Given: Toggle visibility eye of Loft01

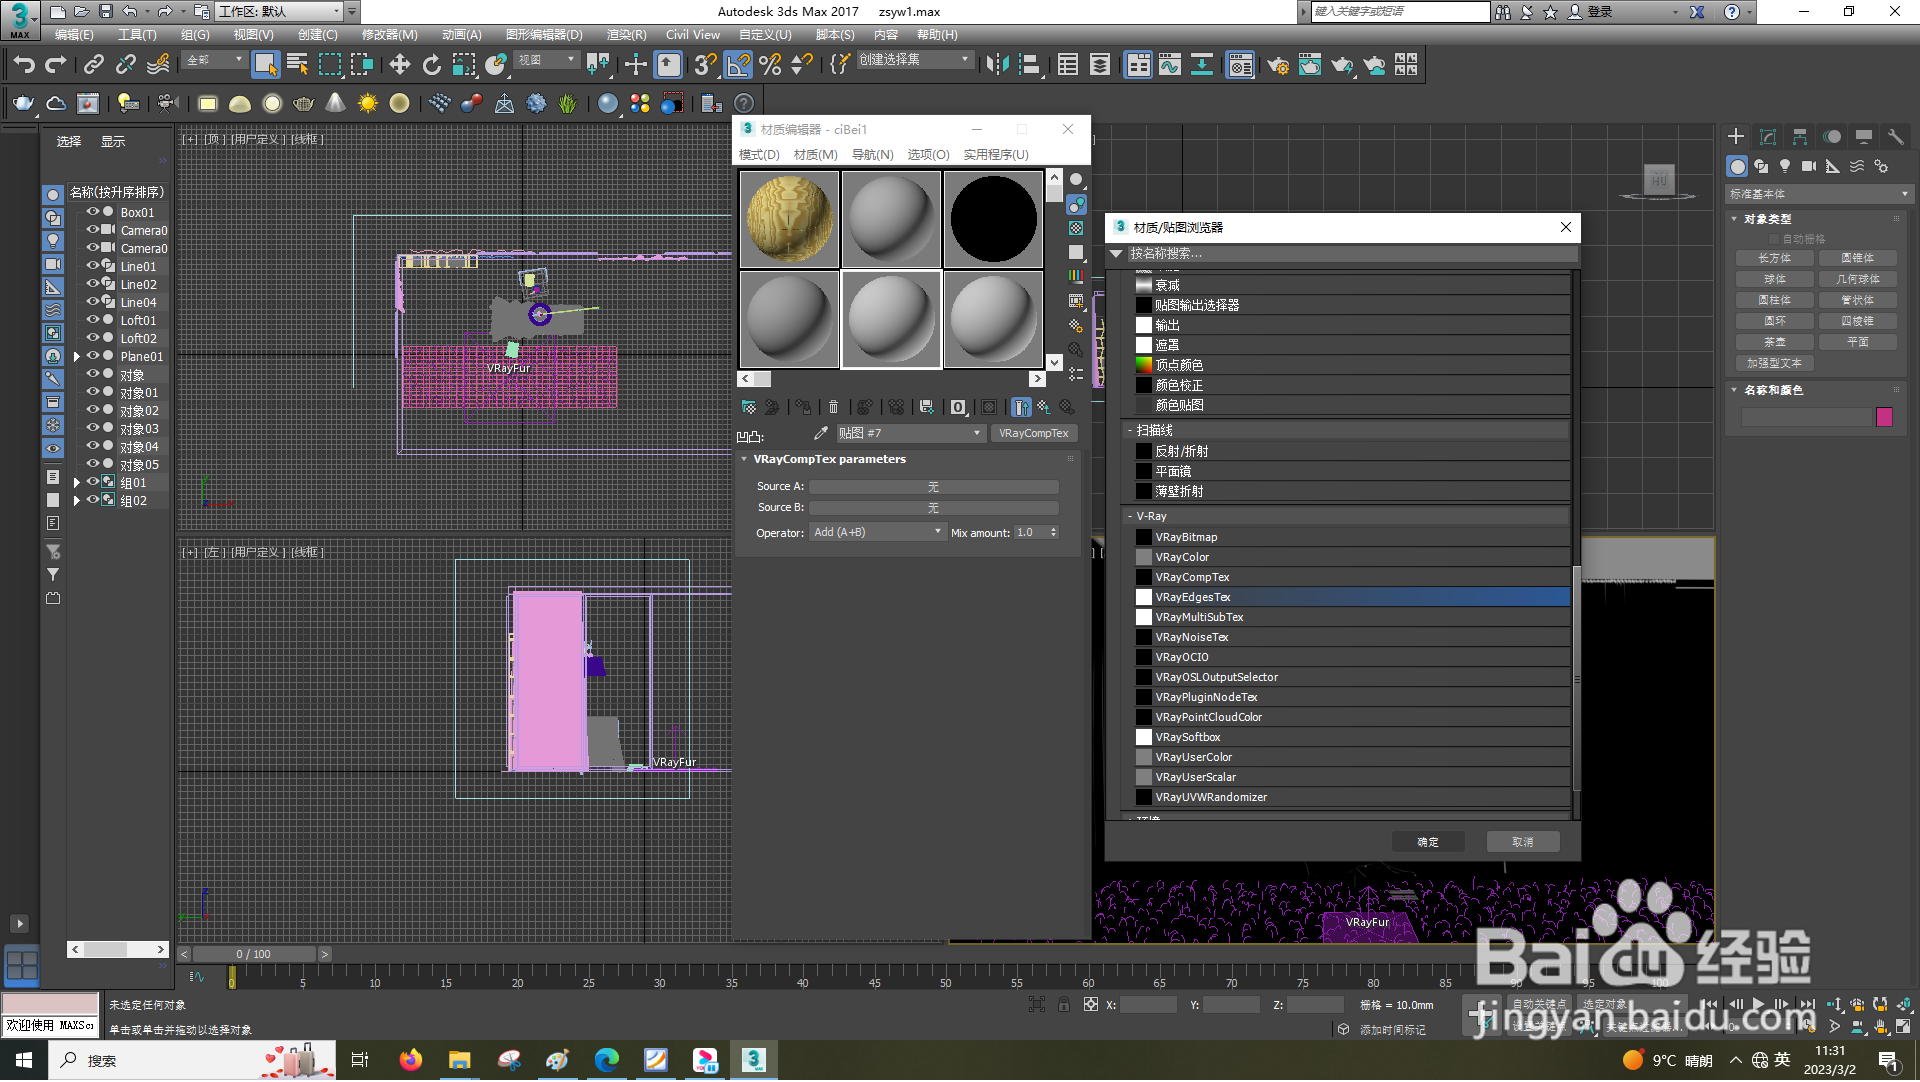Looking at the screenshot, I should tap(93, 320).
